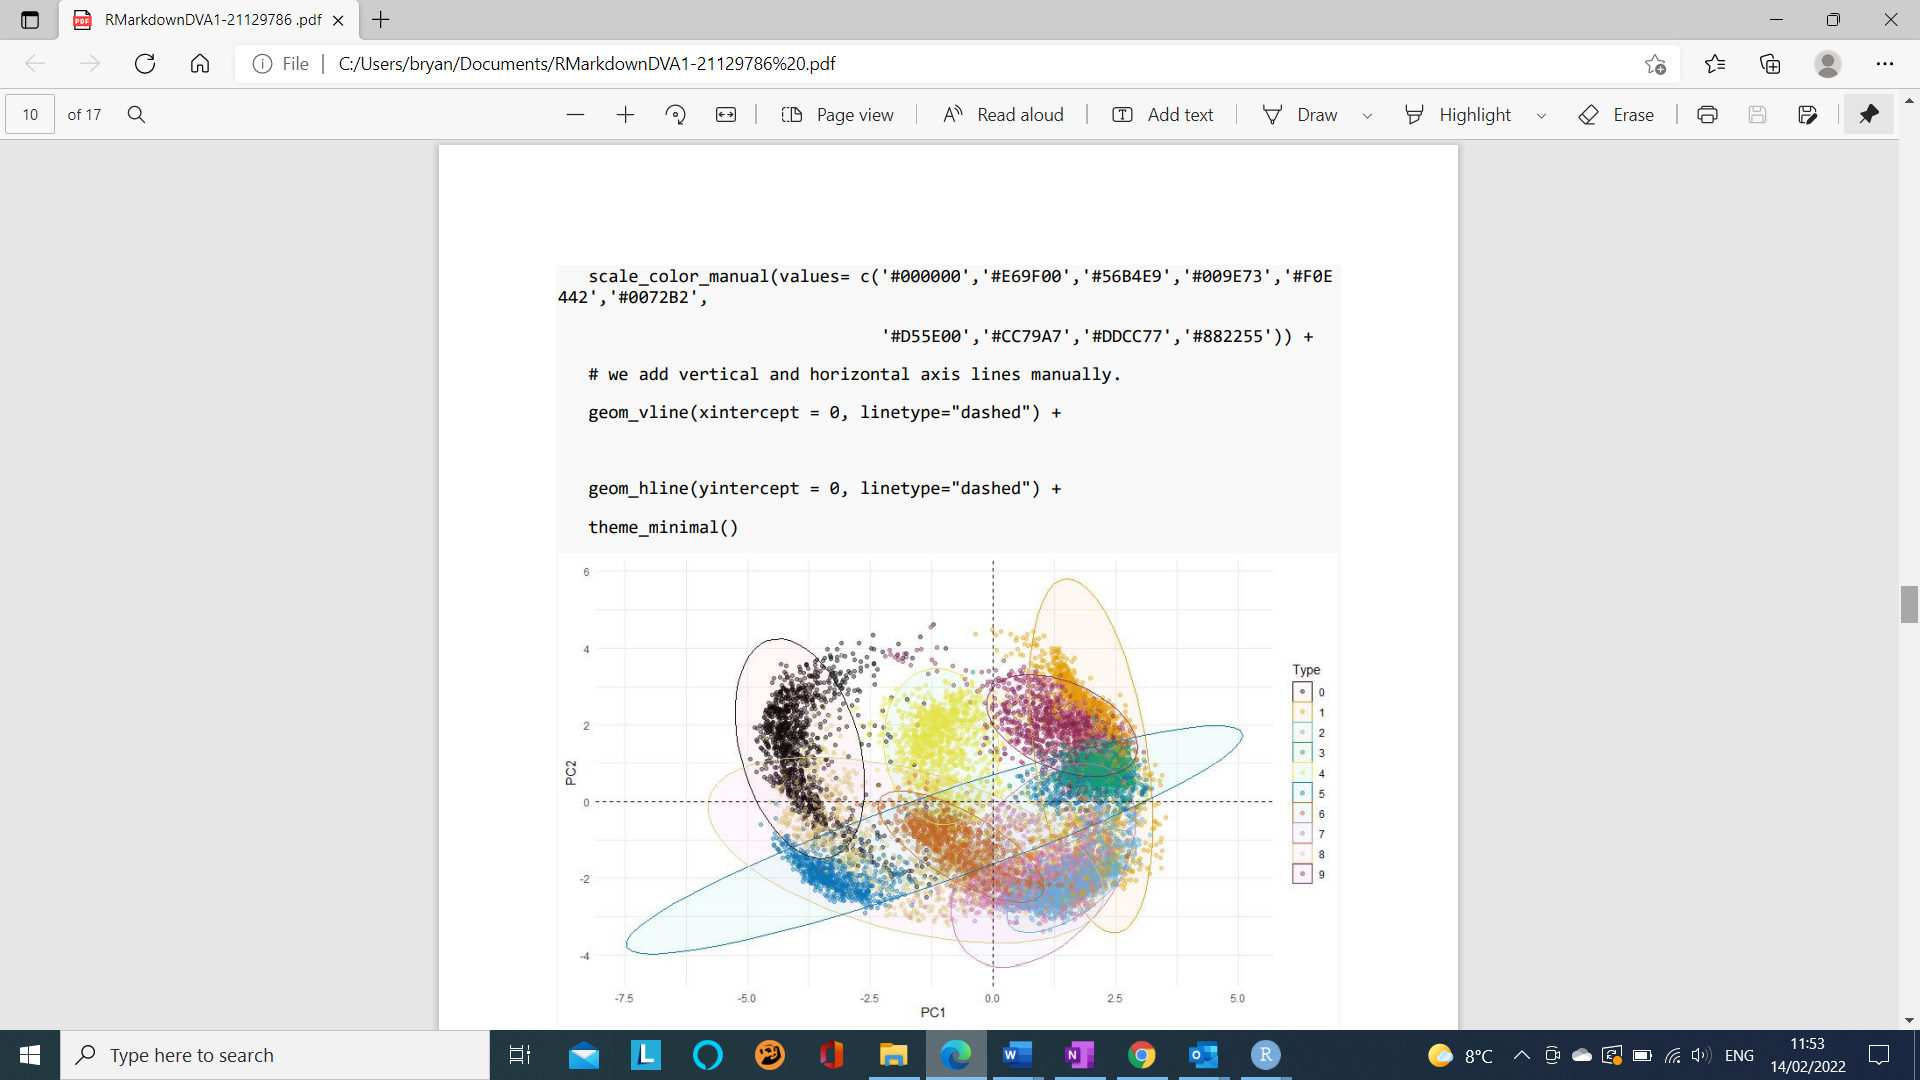Open the find-in-document search
Image resolution: width=1920 pixels, height=1080 pixels.
click(136, 114)
